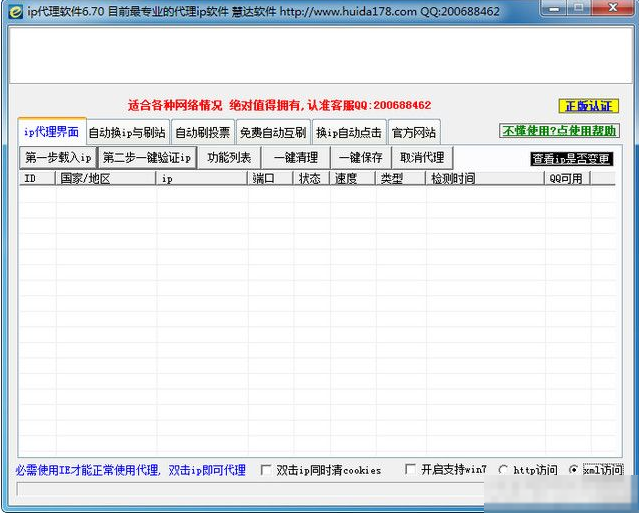
Task: Click the yellow 正版认证 label
Action: click(588, 106)
